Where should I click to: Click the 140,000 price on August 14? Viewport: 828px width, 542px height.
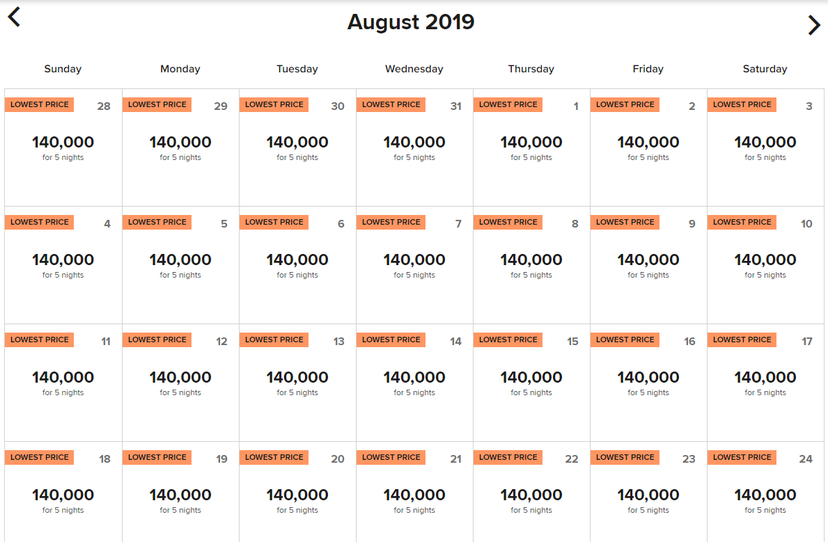pyautogui.click(x=414, y=378)
